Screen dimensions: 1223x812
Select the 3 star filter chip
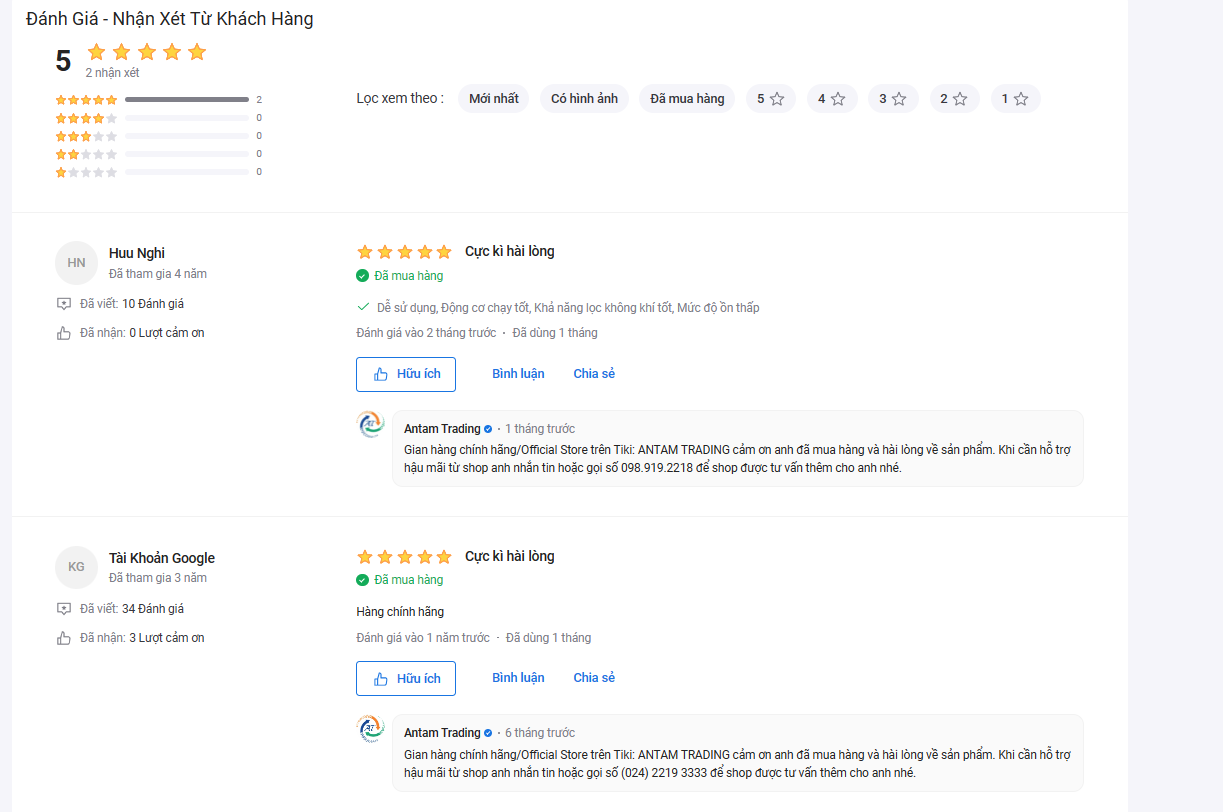click(x=893, y=99)
